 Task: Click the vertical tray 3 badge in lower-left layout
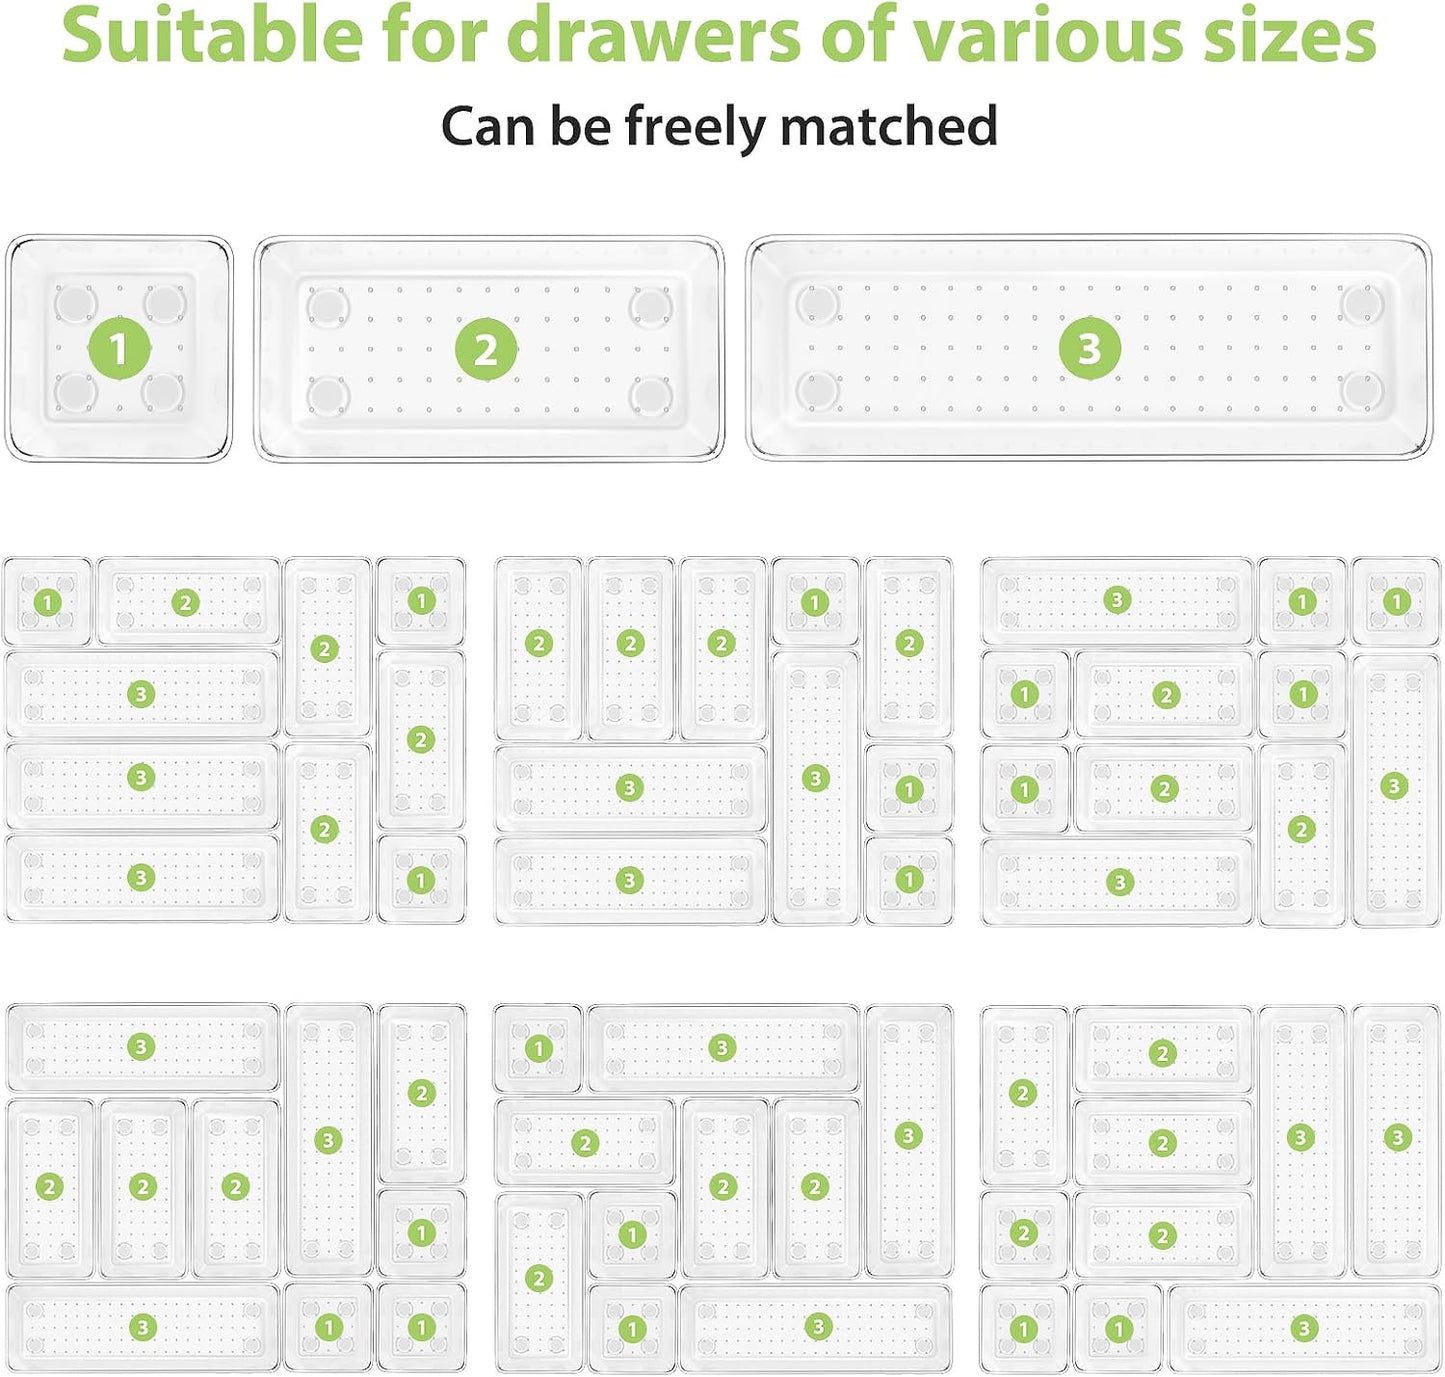tap(328, 1140)
